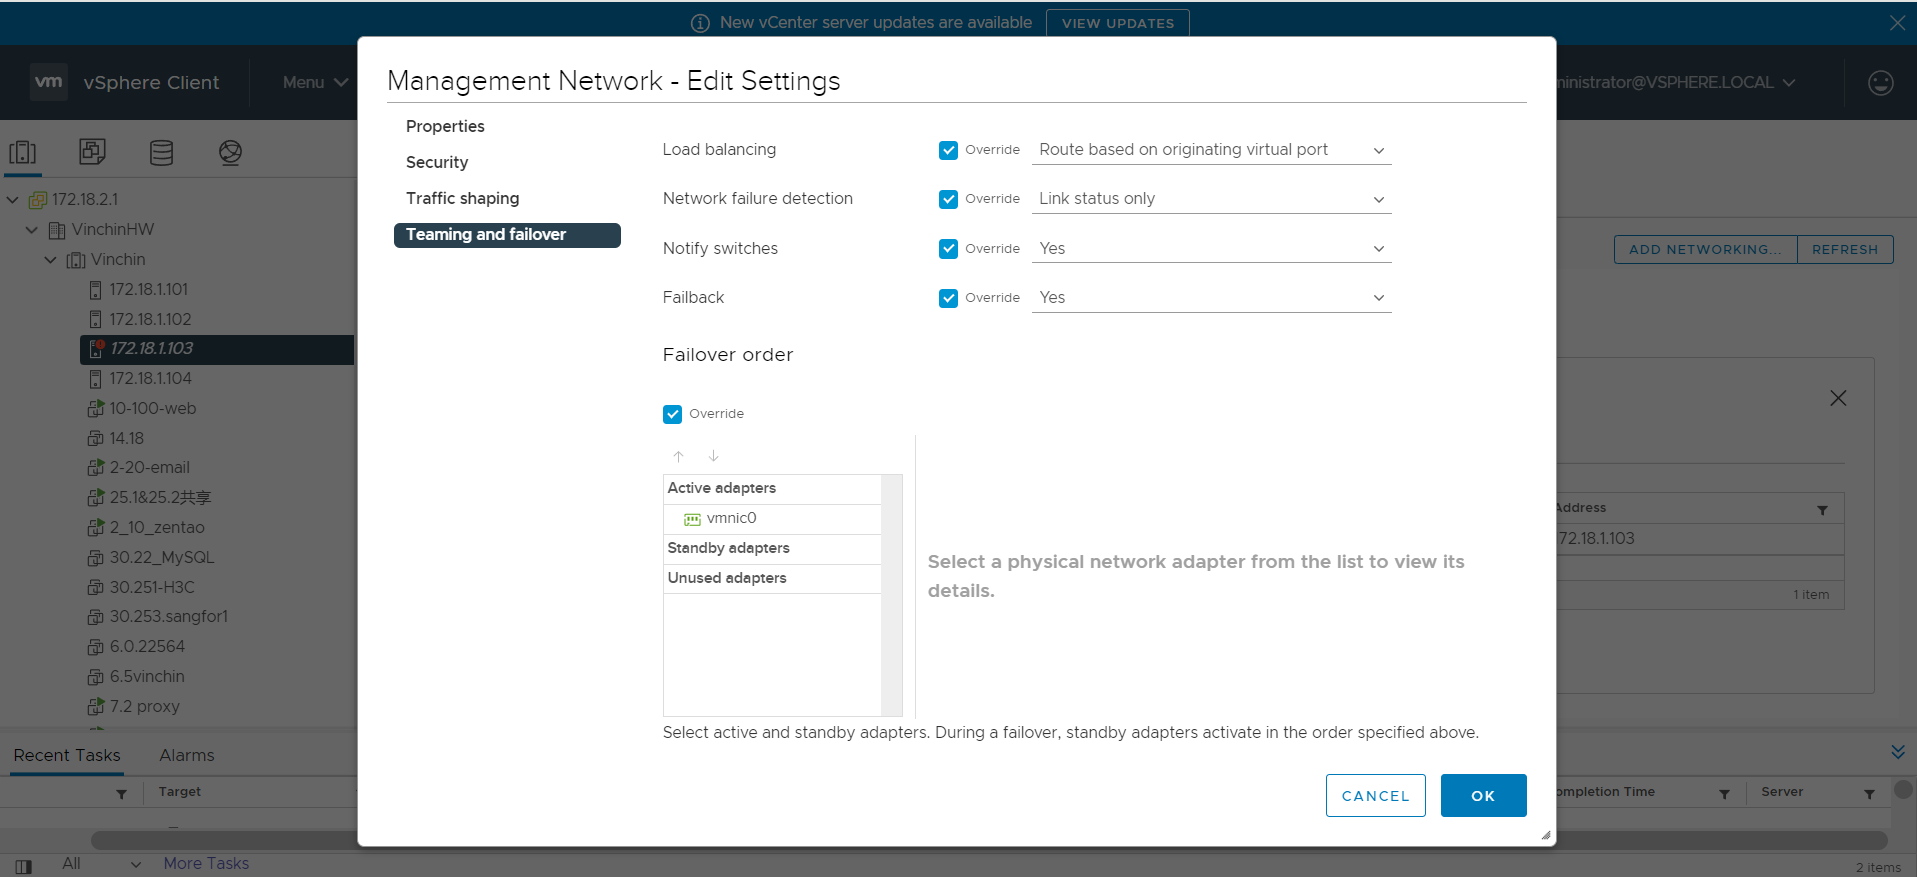Click alert host icon for 172.18.1.103
1917x877 pixels.
pos(96,348)
